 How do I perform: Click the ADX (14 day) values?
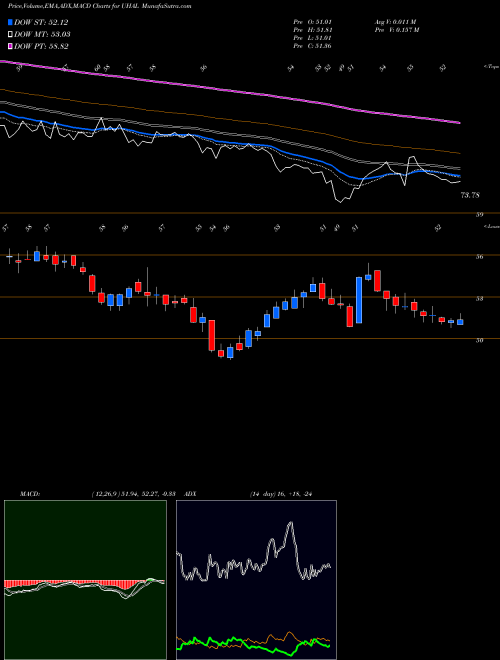[281, 494]
